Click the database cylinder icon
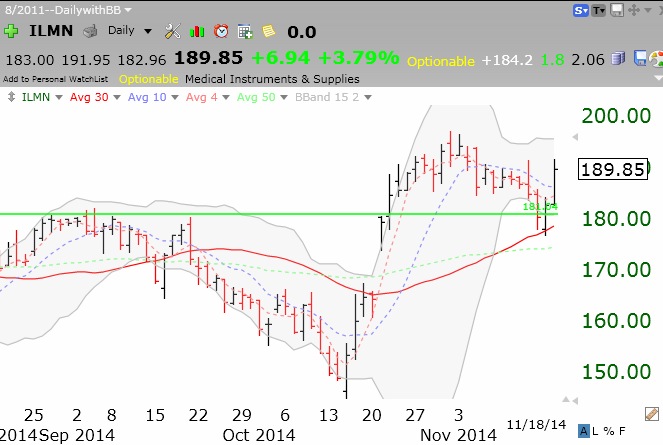 616,60
